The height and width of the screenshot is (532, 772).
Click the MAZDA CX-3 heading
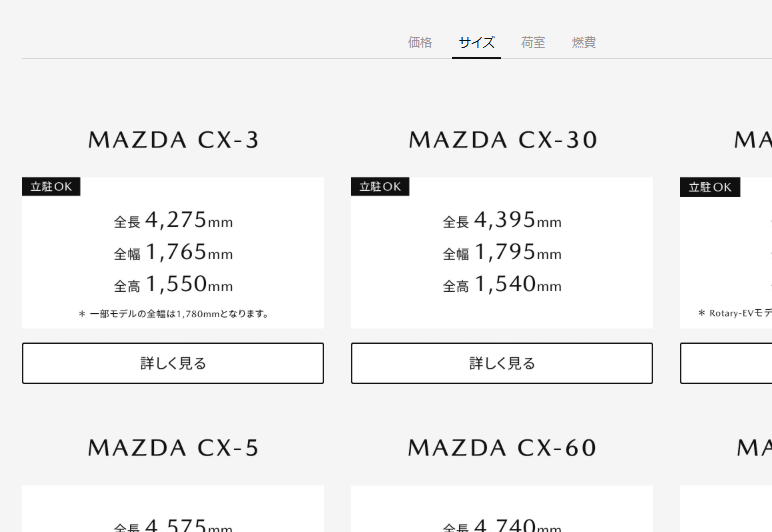(x=173, y=140)
